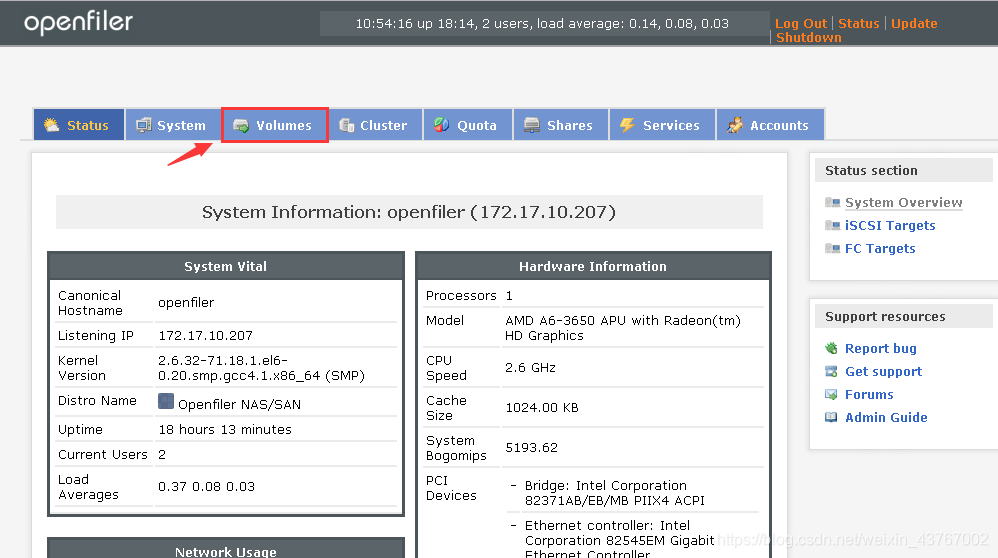Click the Uptime value 18 hours 13 minutes
Screen dimensions: 998x558
coord(225,429)
